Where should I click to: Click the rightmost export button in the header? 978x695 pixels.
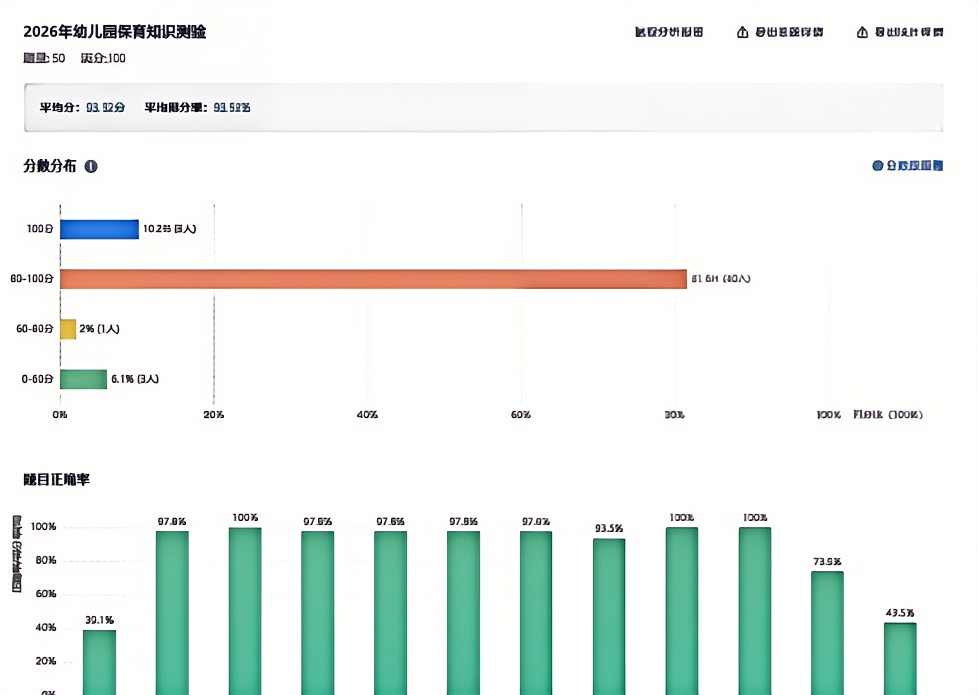(899, 32)
